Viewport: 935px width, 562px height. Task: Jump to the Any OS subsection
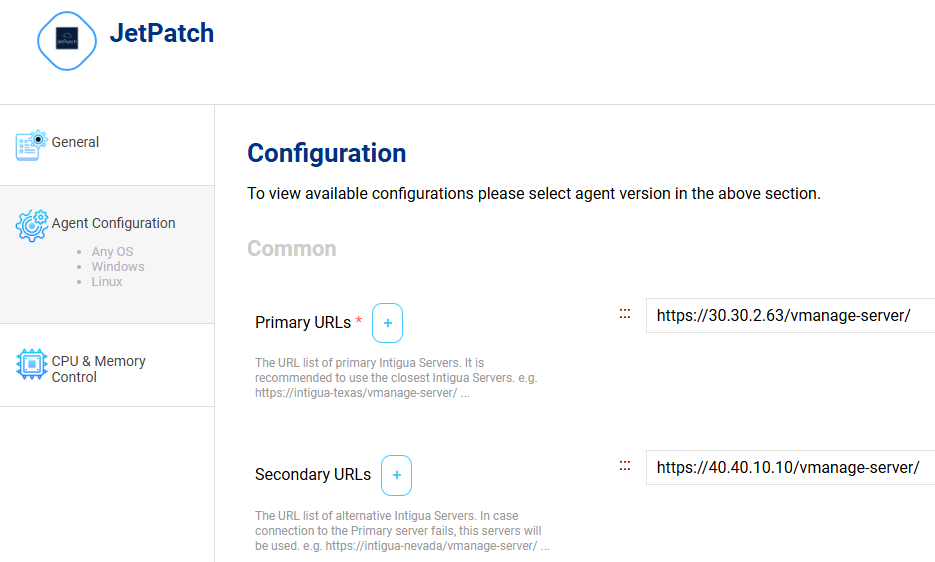point(112,252)
